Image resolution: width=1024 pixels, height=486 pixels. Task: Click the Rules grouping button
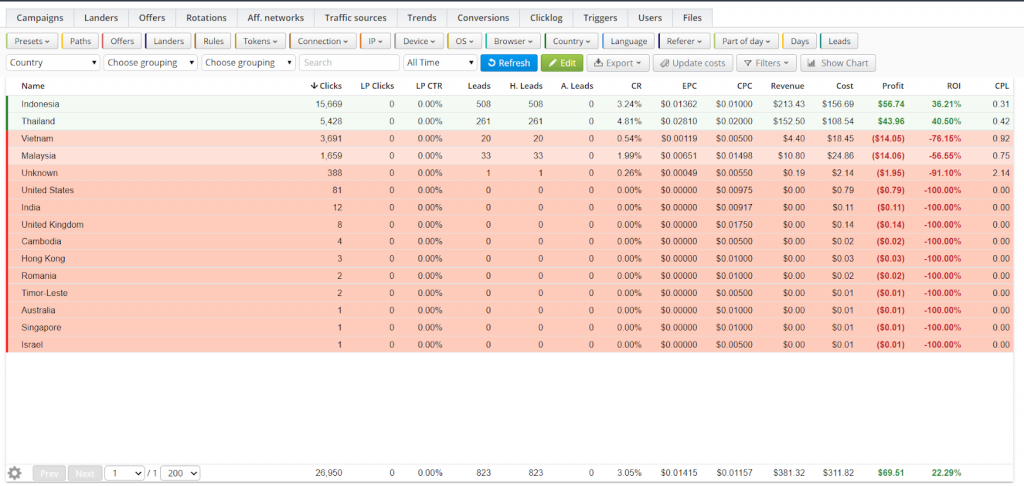(213, 41)
